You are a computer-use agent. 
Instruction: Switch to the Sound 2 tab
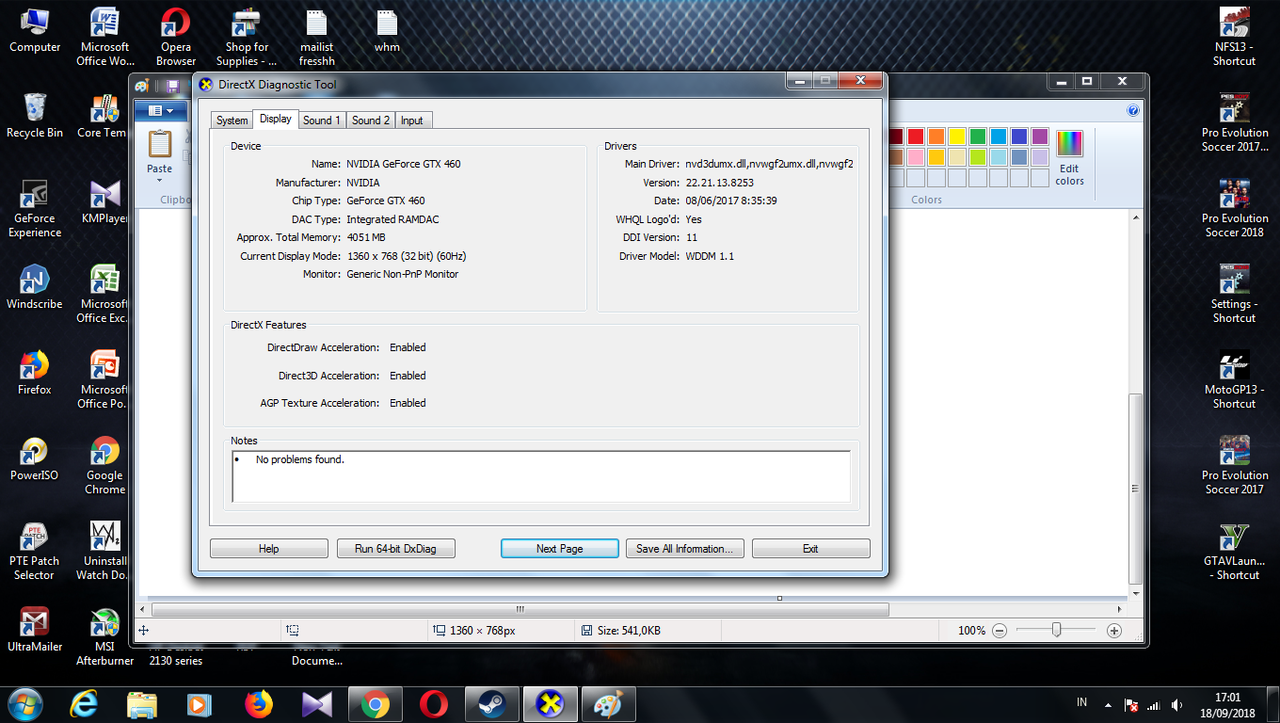click(371, 120)
